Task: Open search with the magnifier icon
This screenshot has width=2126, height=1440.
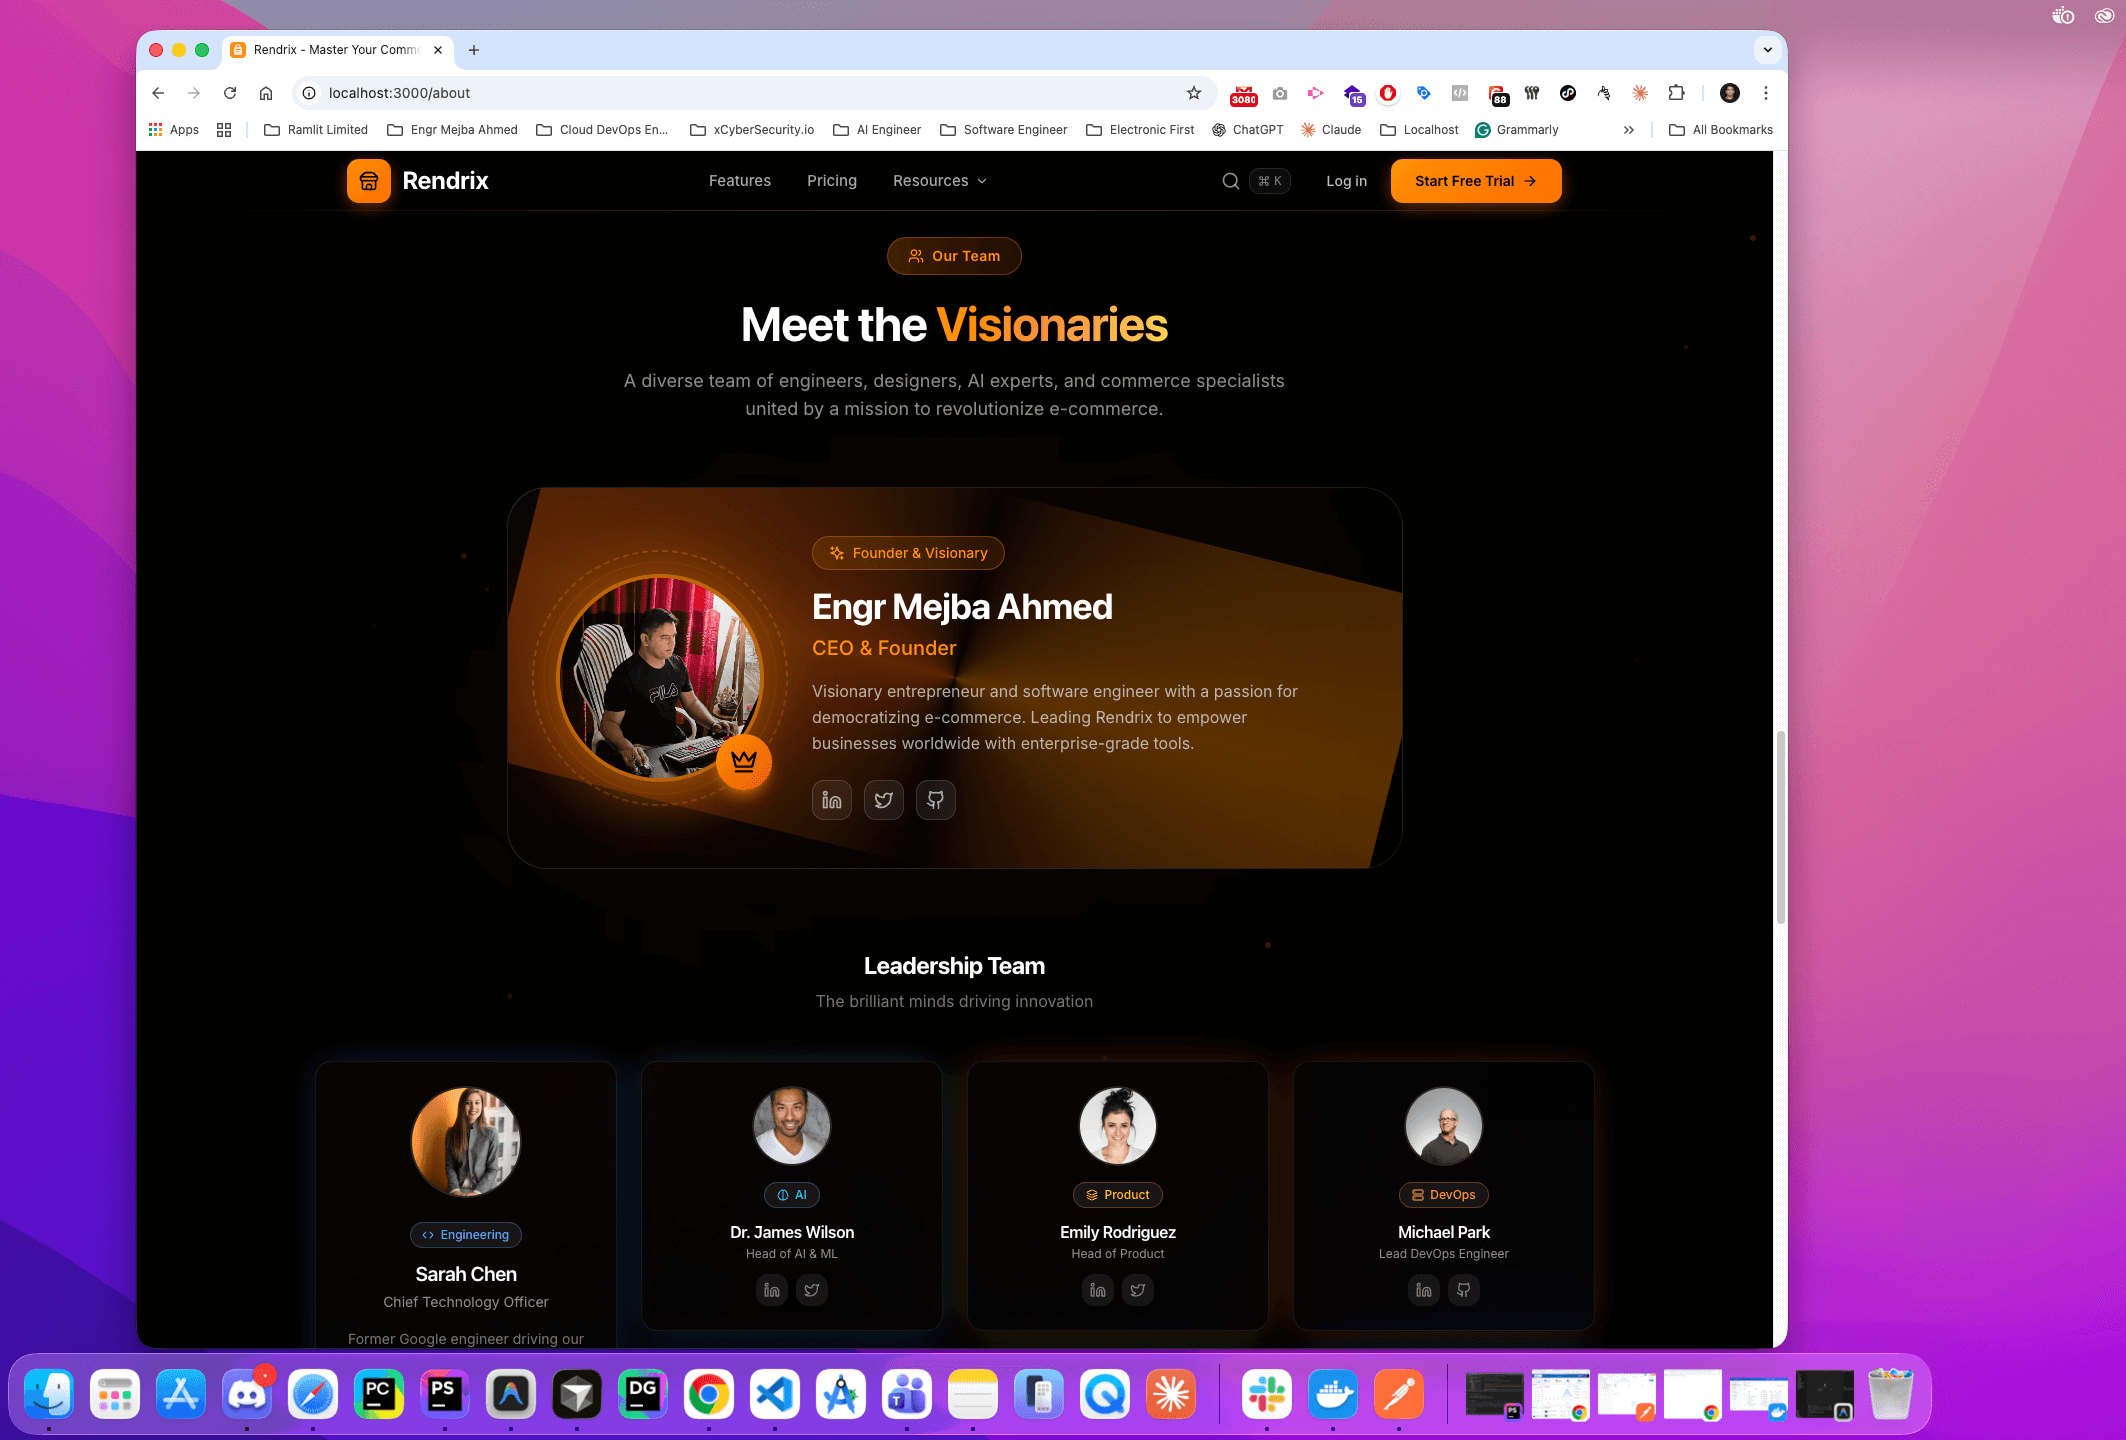Action: click(x=1230, y=181)
